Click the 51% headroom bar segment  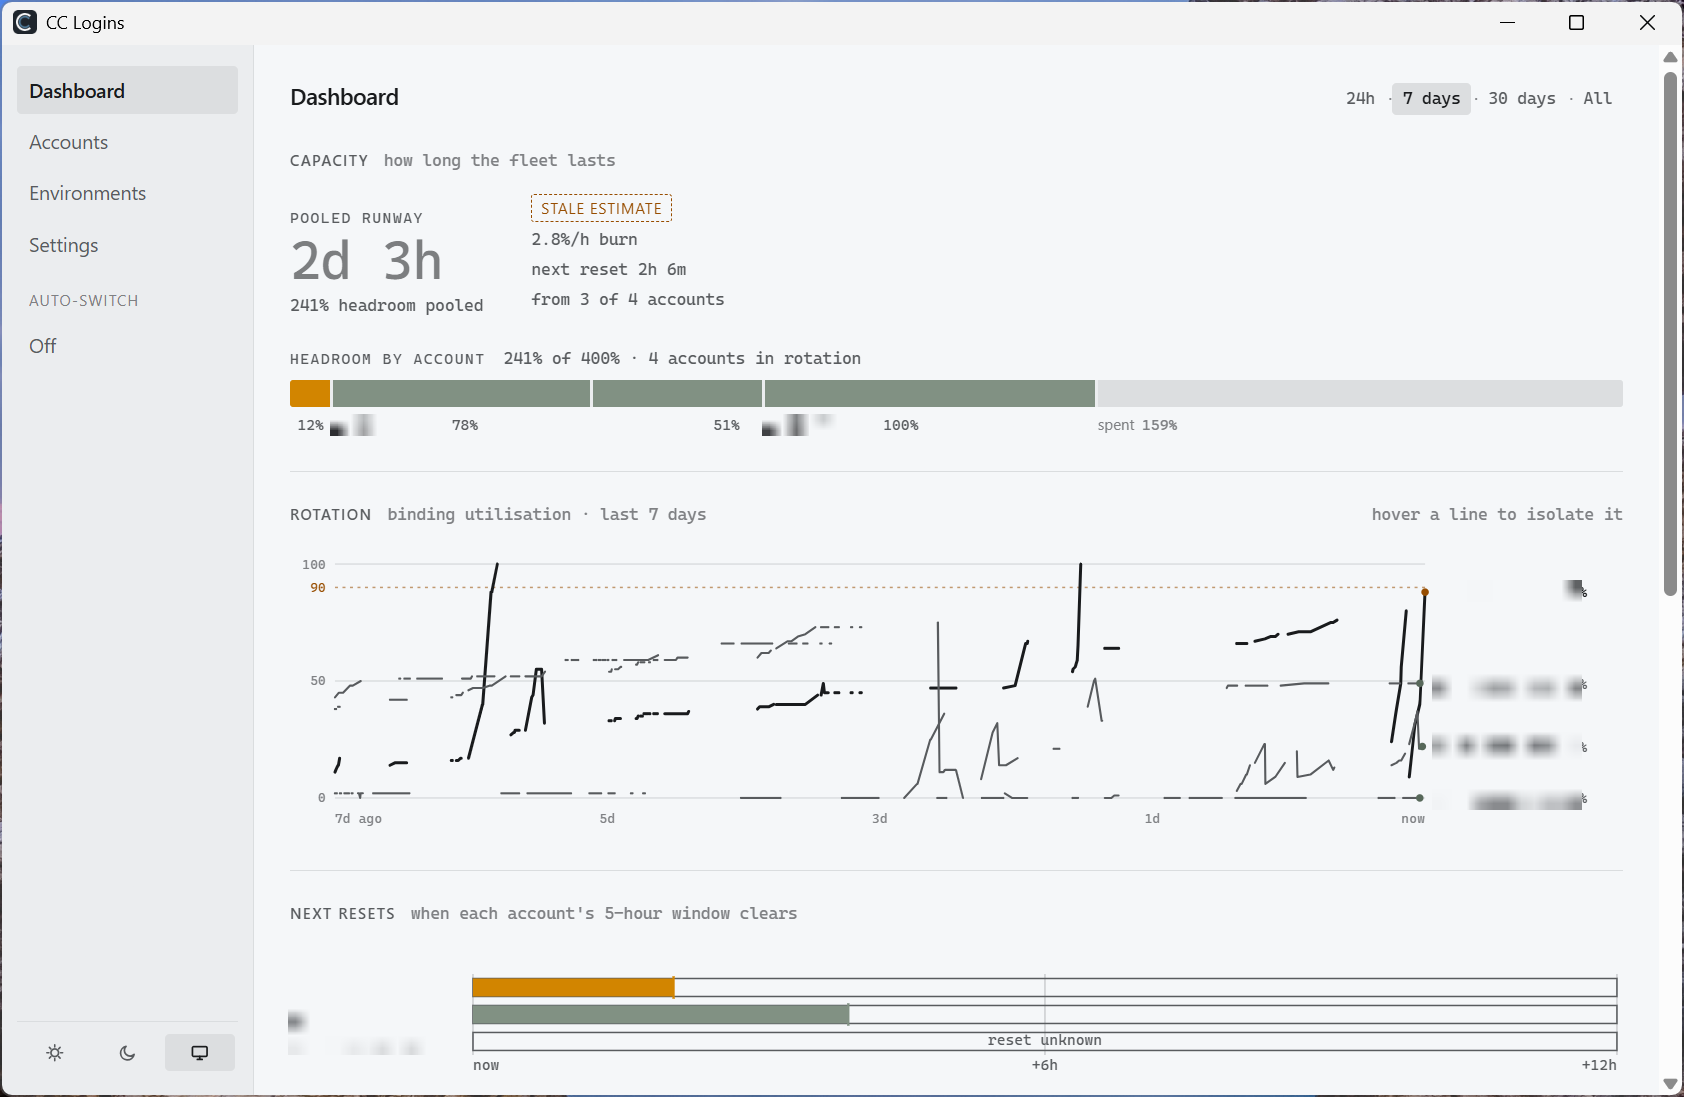678,394
